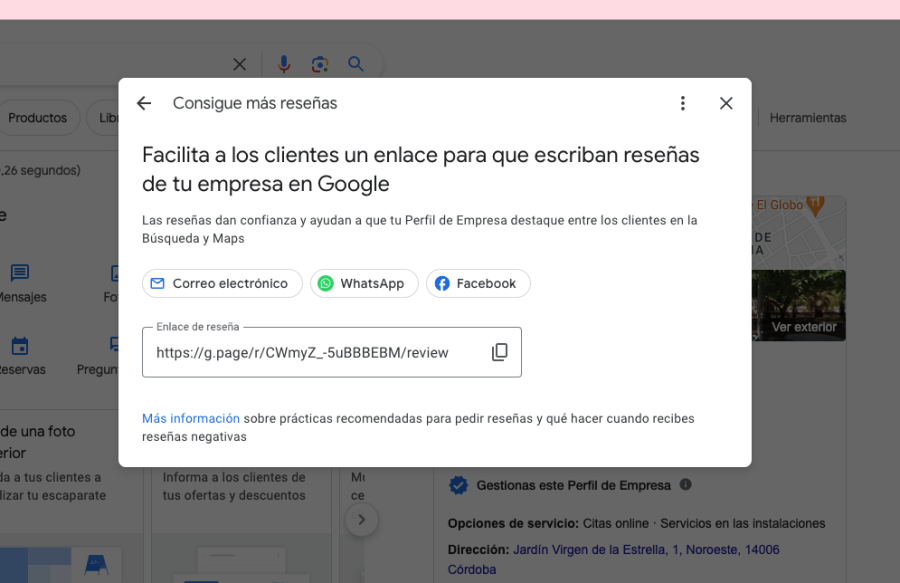The height and width of the screenshot is (583, 900).
Task: Open the Herramientas tab
Action: click(807, 117)
